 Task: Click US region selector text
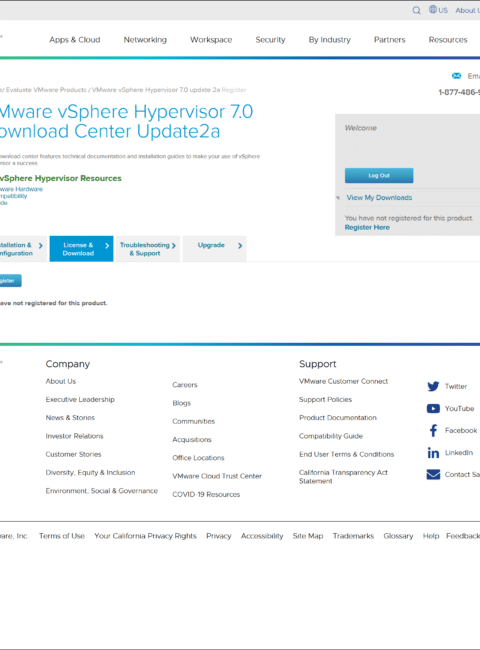tap(443, 10)
